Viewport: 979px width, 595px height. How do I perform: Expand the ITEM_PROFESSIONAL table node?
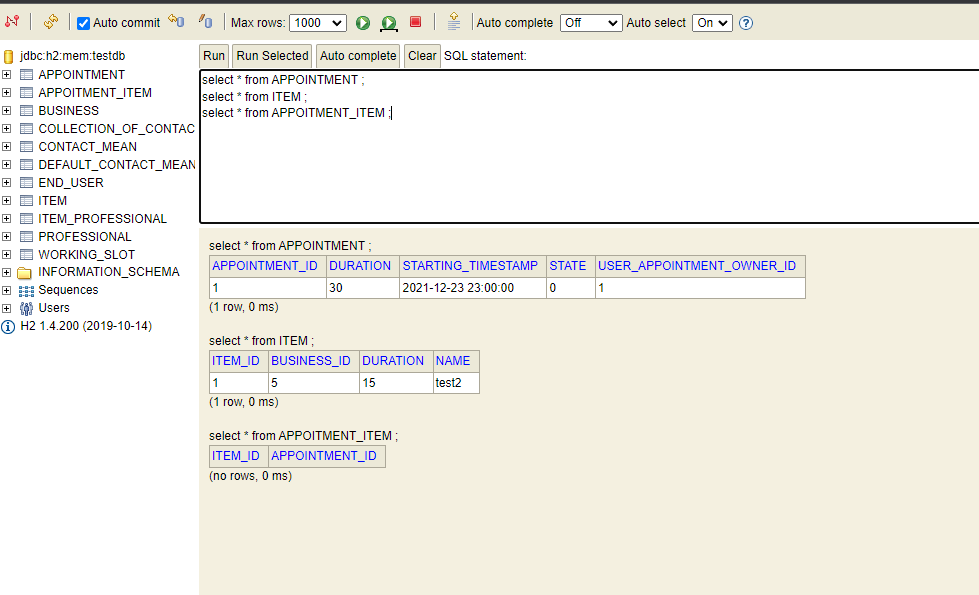pos(6,219)
